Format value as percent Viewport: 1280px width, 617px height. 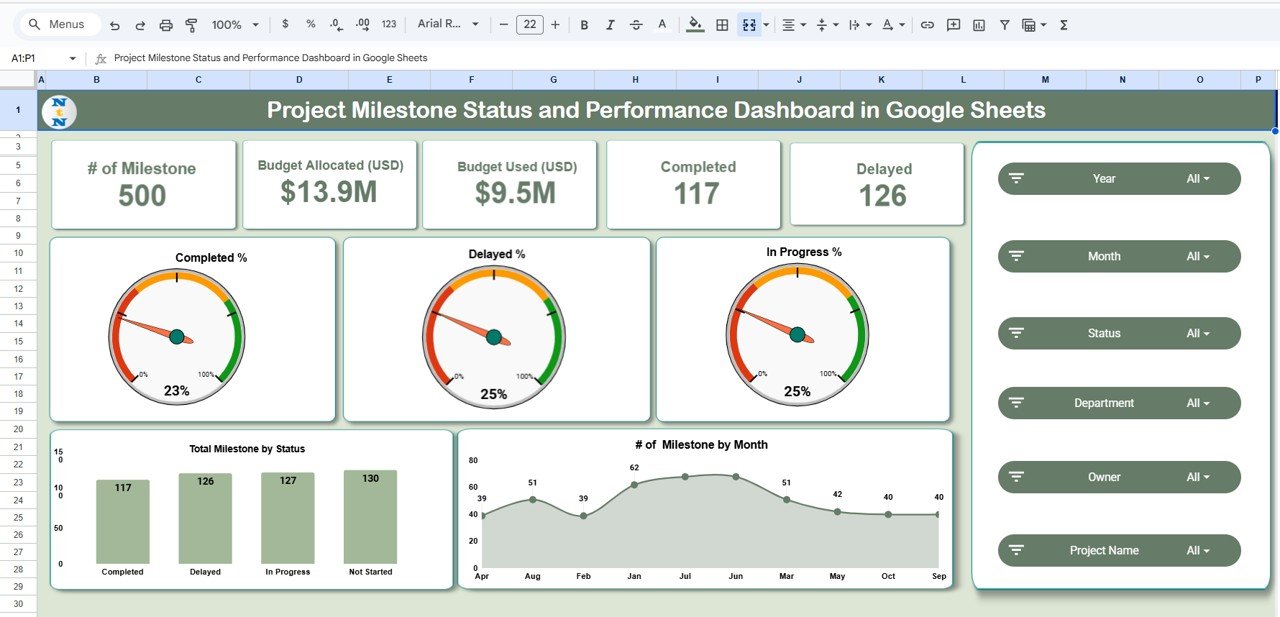tap(309, 24)
